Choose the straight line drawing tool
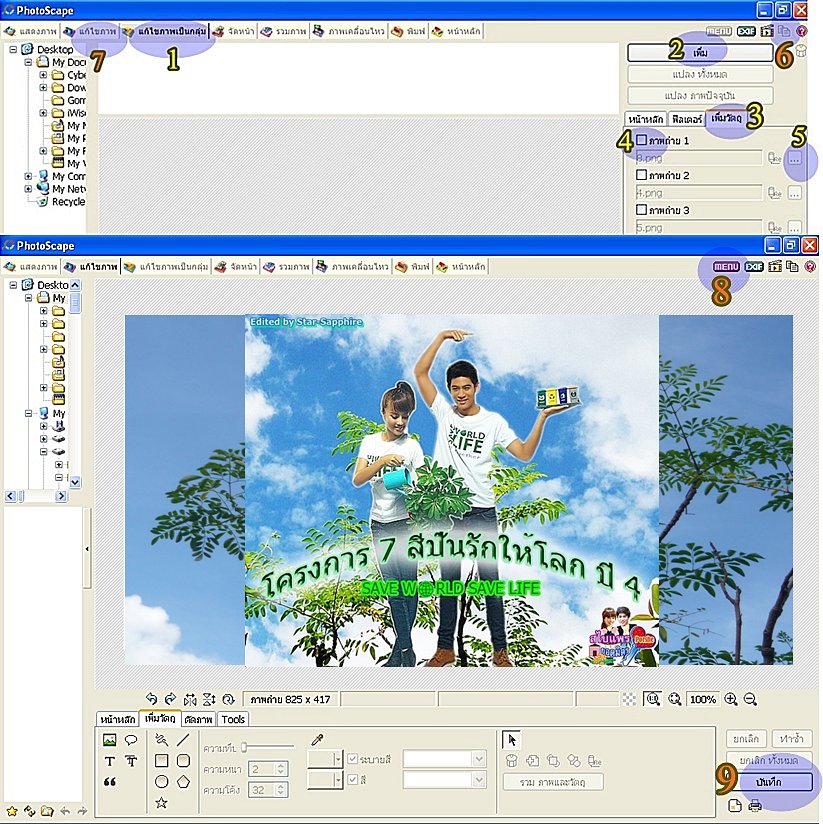The image size is (823, 824). point(183,740)
